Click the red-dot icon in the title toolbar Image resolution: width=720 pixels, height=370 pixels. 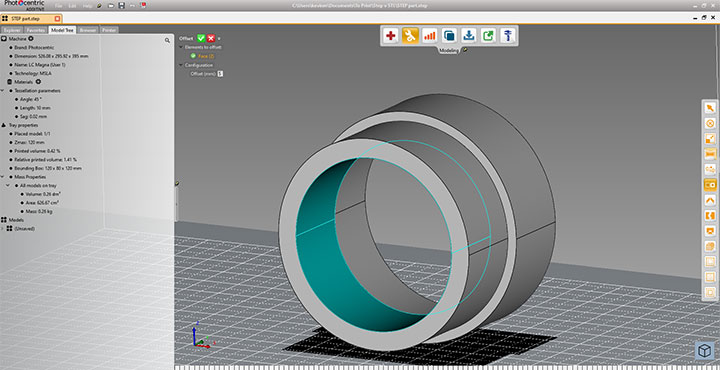click(x=143, y=6)
